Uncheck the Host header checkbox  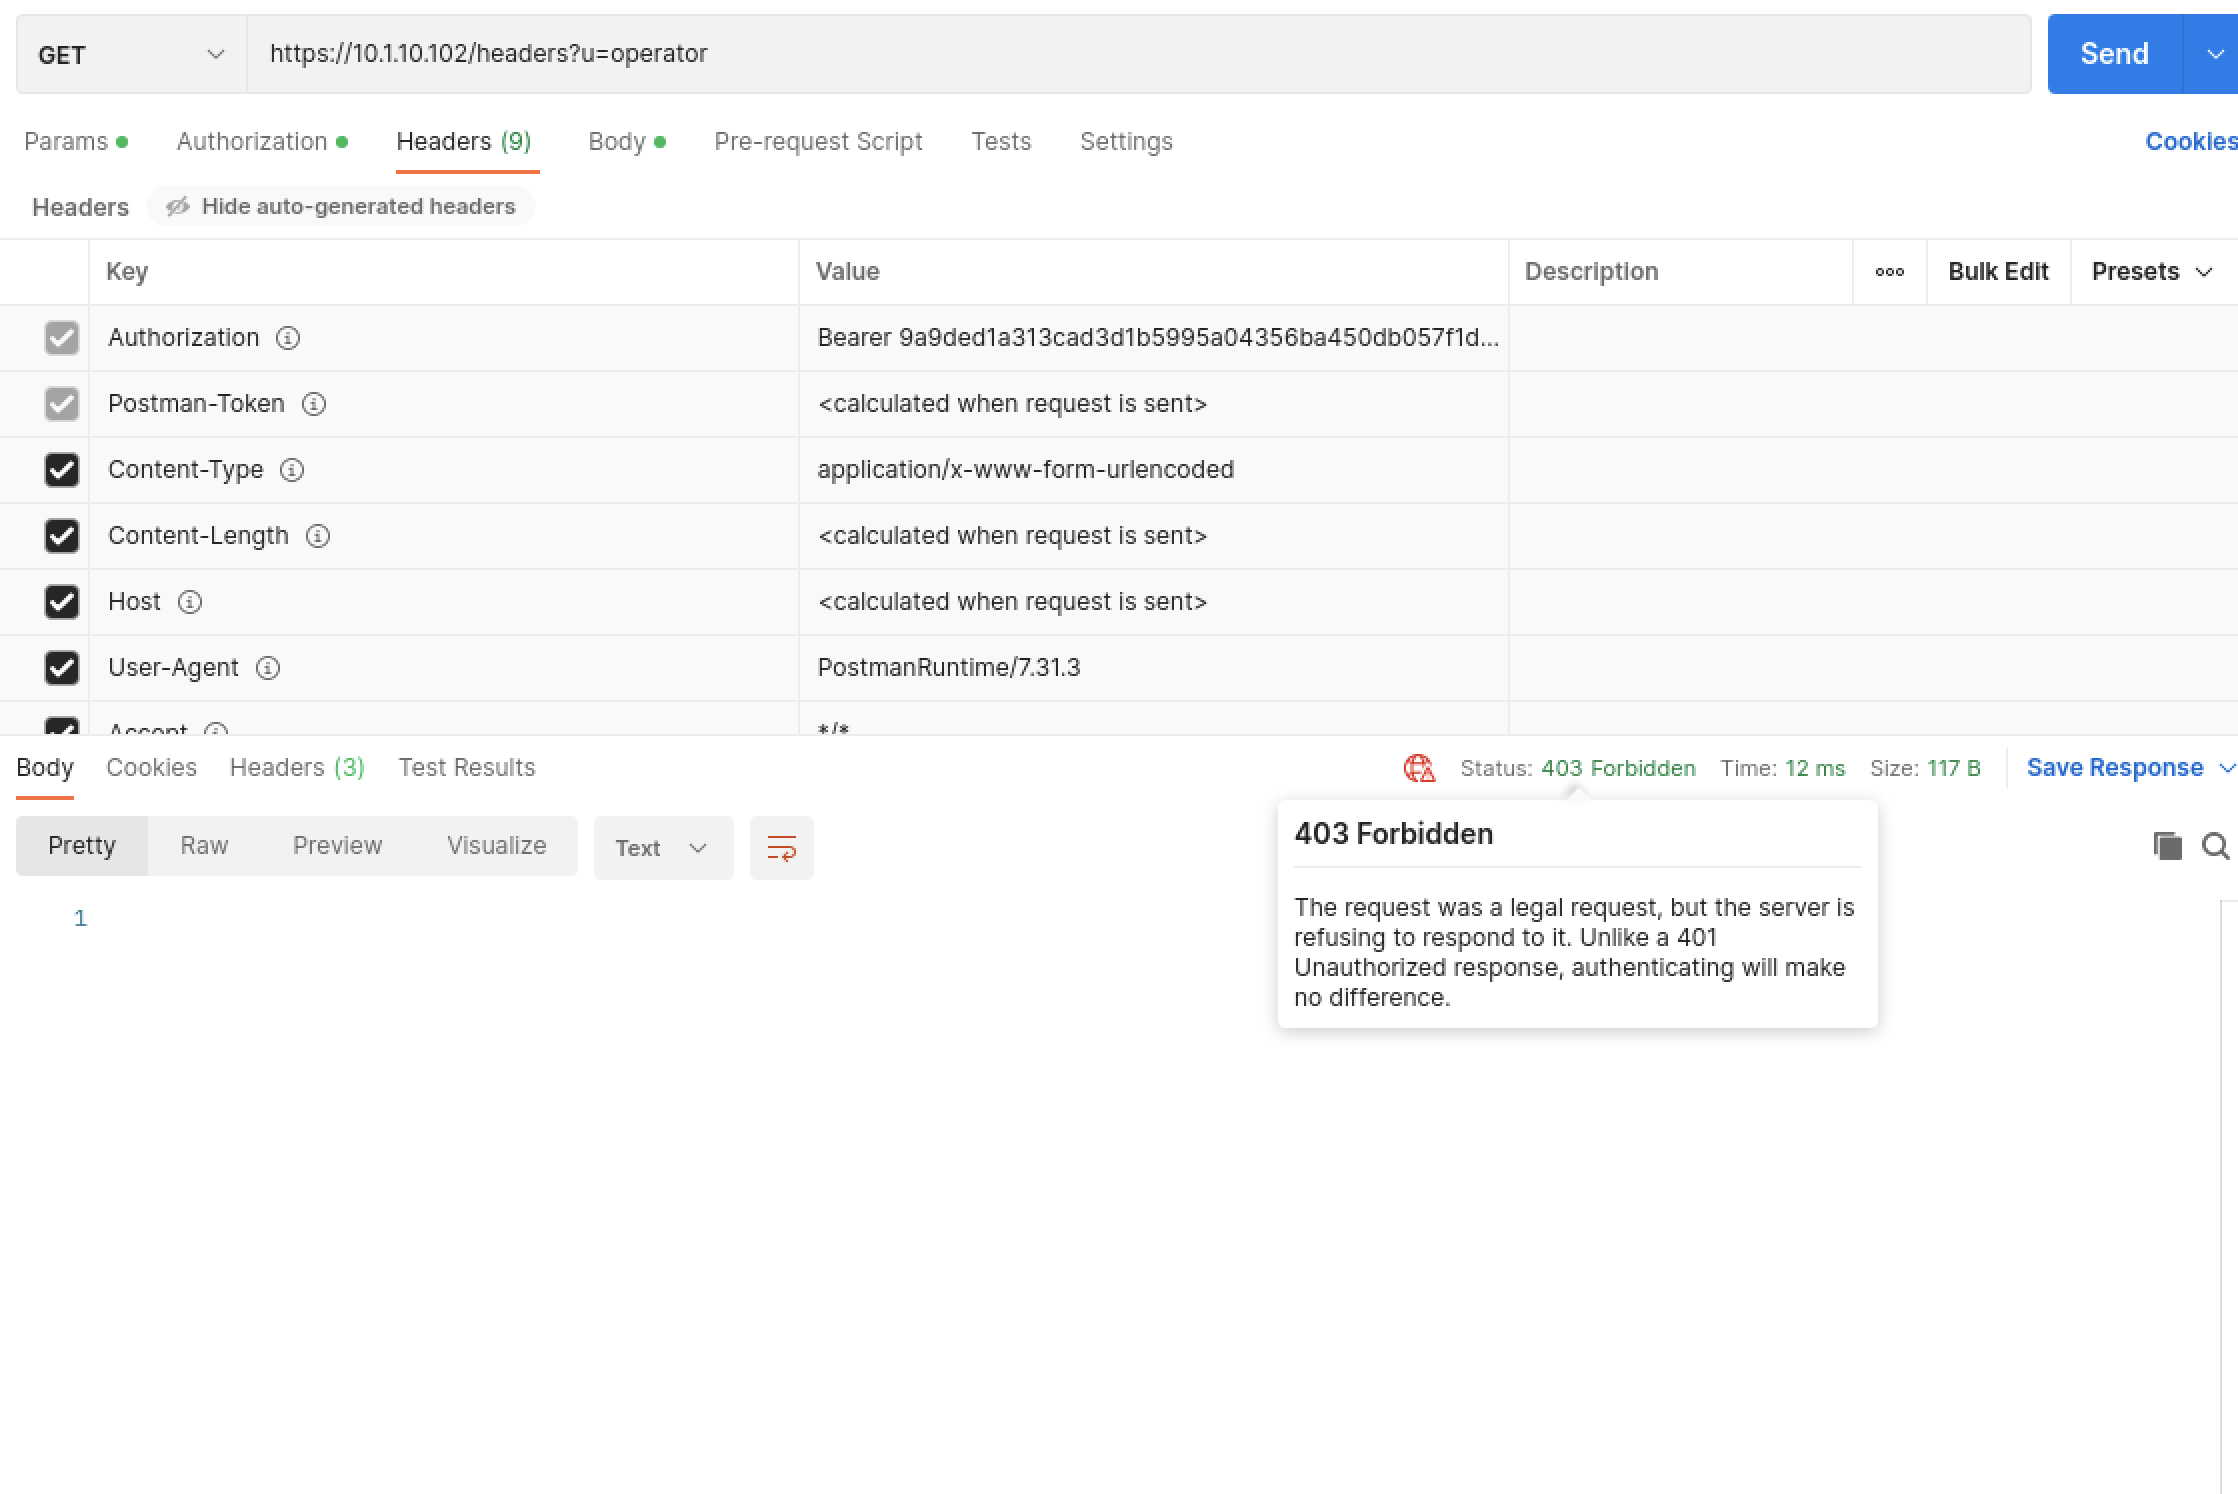(62, 602)
